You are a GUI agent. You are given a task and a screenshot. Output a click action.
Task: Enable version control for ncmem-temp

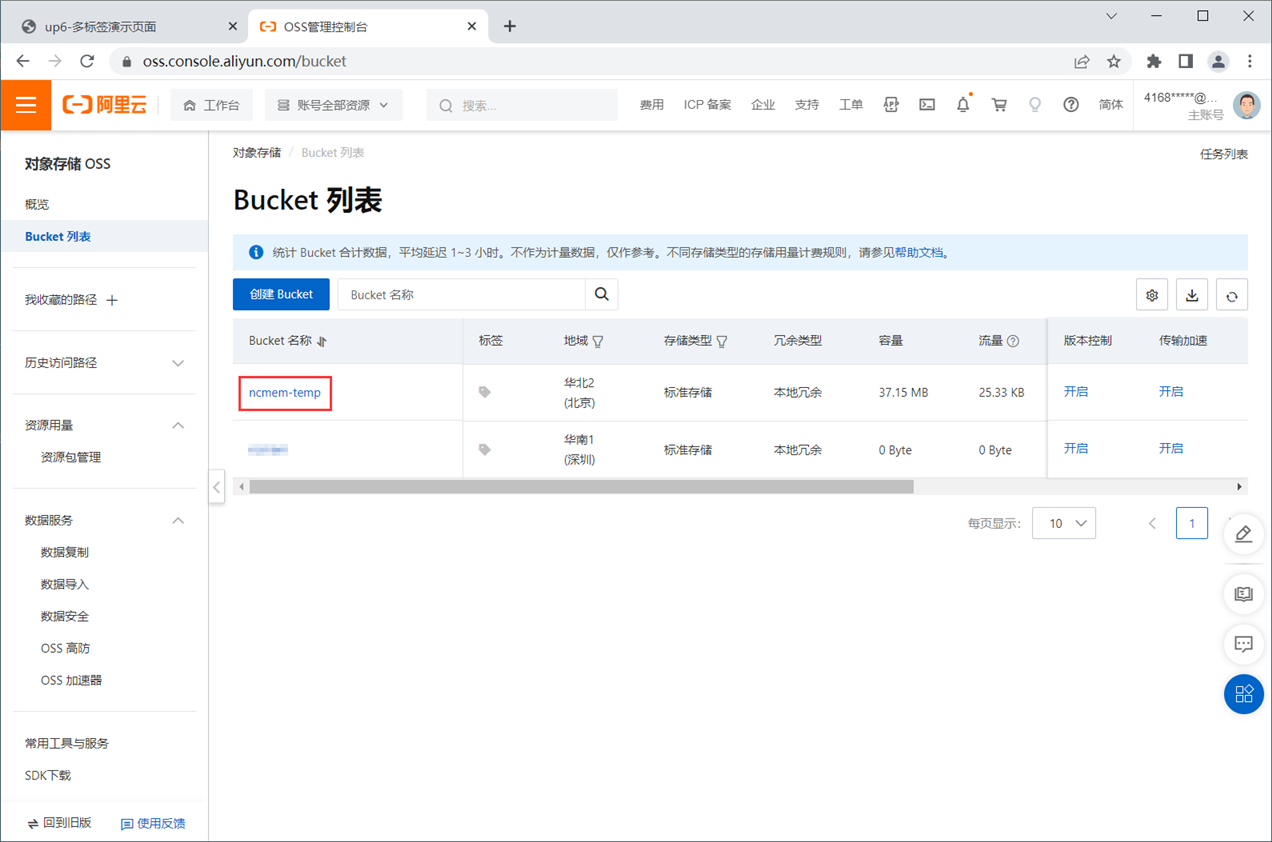click(1076, 392)
